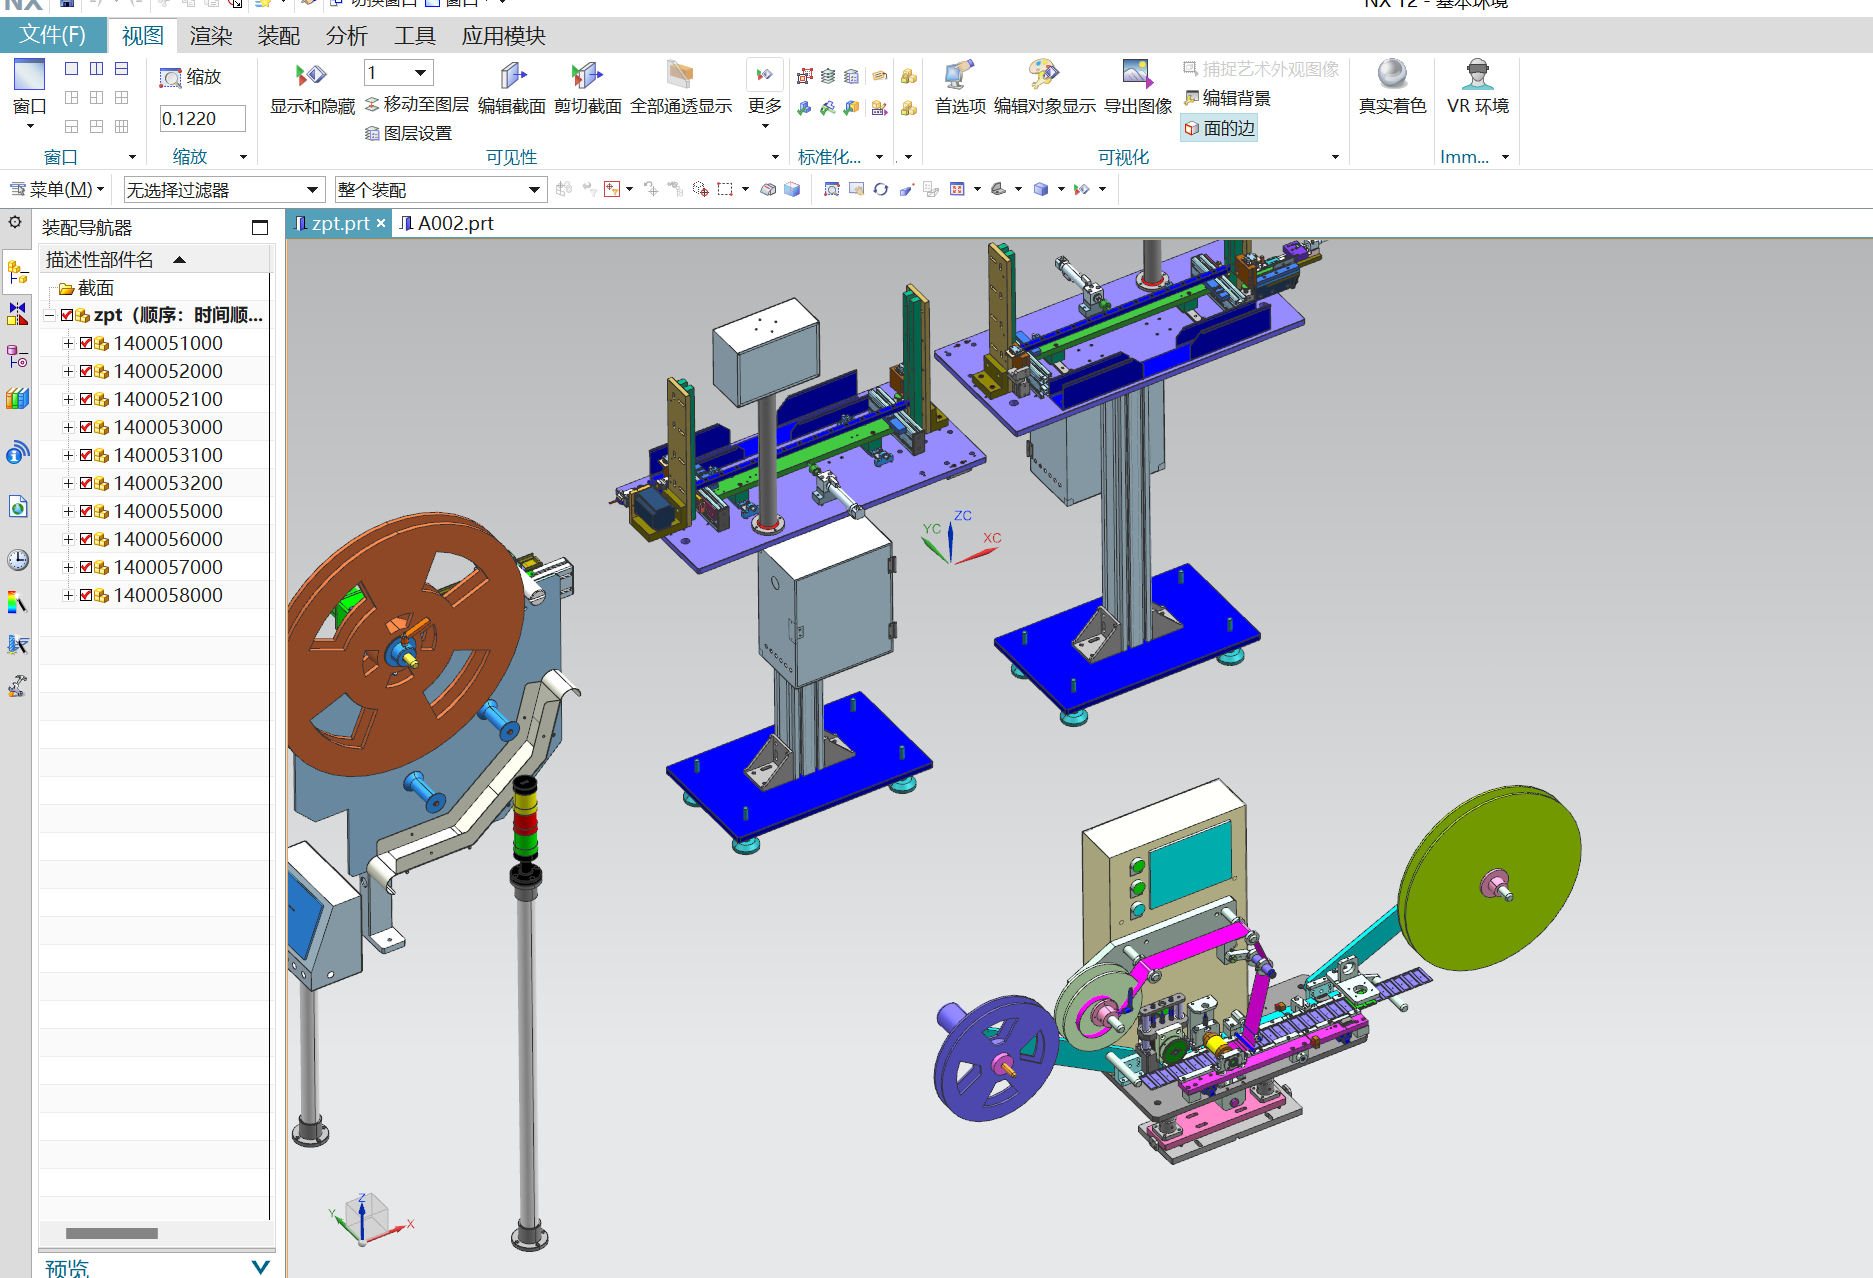Enable True Shading icon
The image size is (1873, 1278).
tap(1392, 75)
